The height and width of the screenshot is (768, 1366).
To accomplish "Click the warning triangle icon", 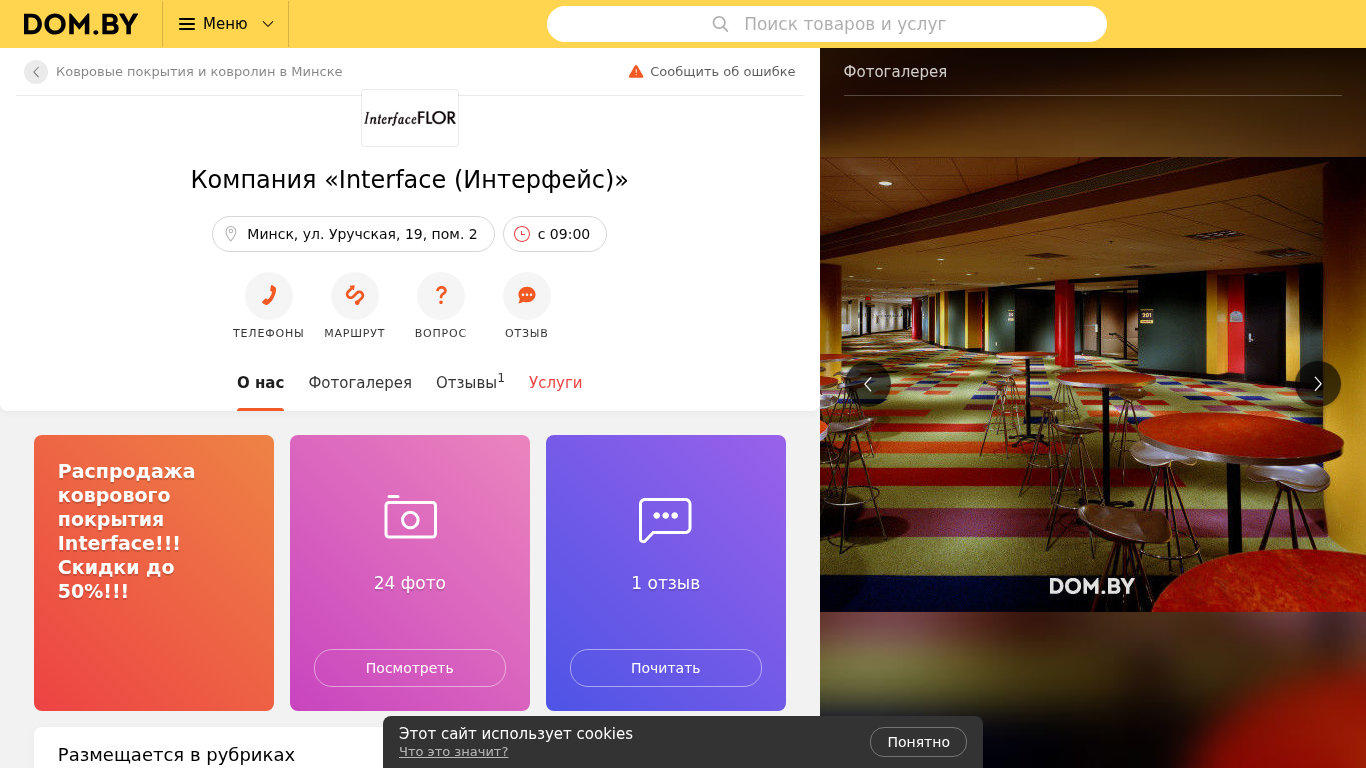I will pos(636,72).
